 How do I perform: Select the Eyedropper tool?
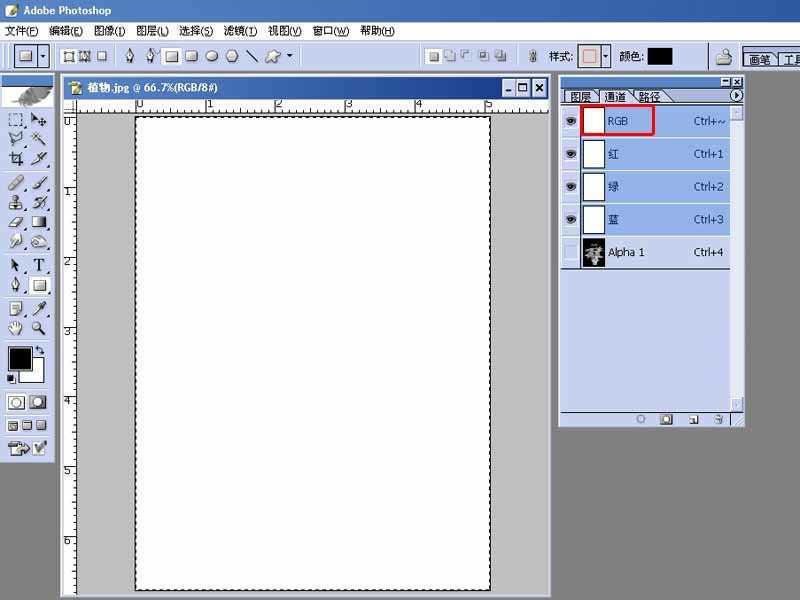[x=39, y=308]
